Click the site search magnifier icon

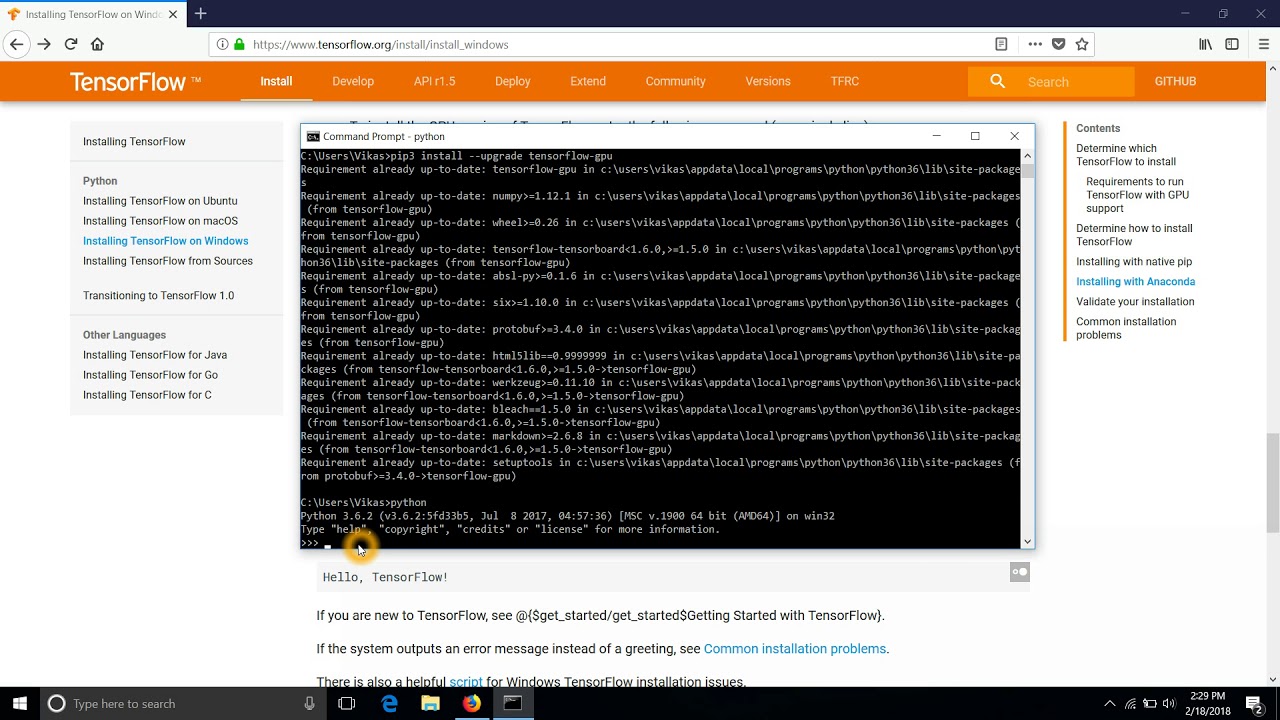click(x=997, y=81)
